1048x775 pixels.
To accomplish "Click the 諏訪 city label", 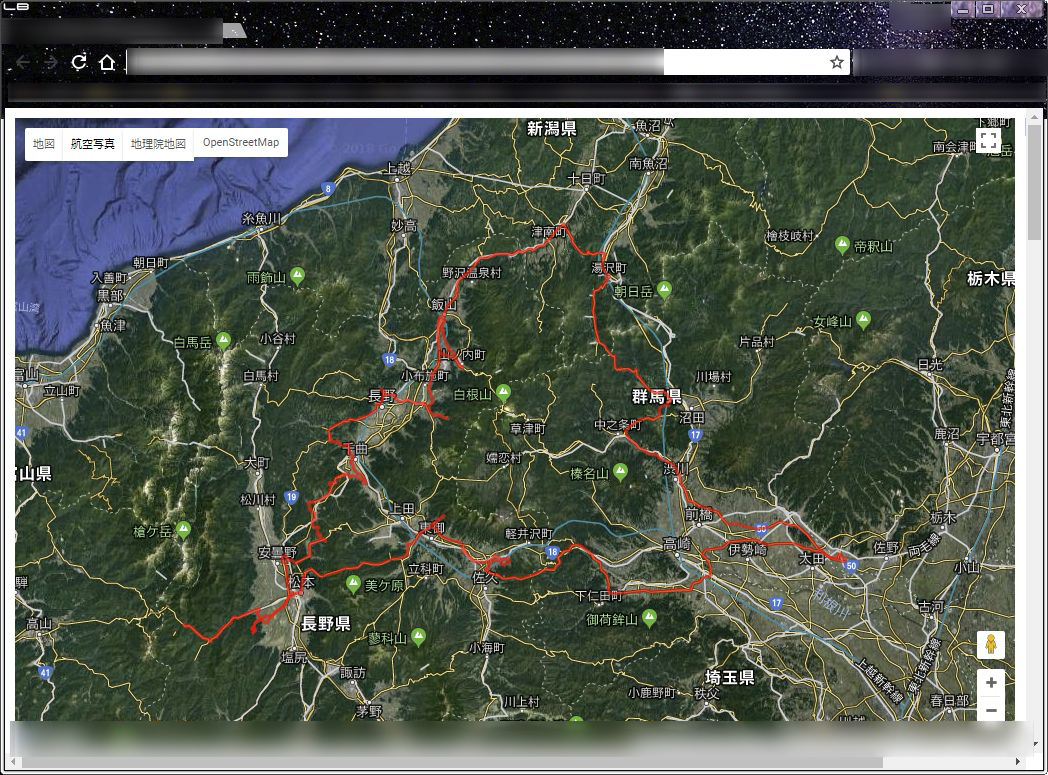I will pyautogui.click(x=352, y=672).
